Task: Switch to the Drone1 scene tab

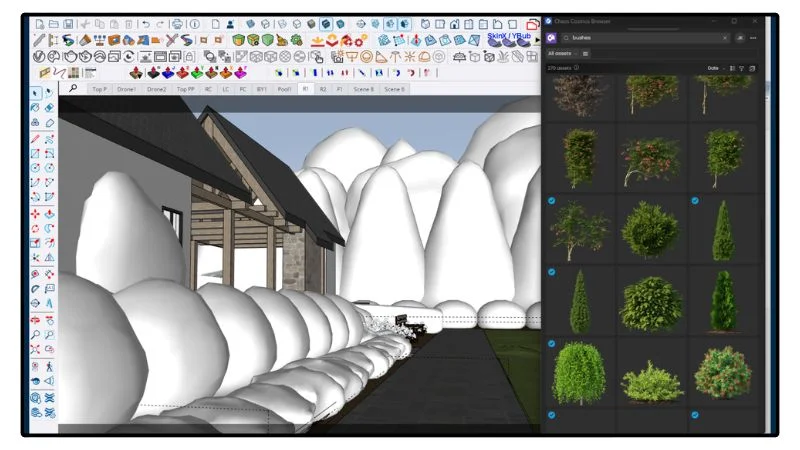Action: (x=127, y=89)
